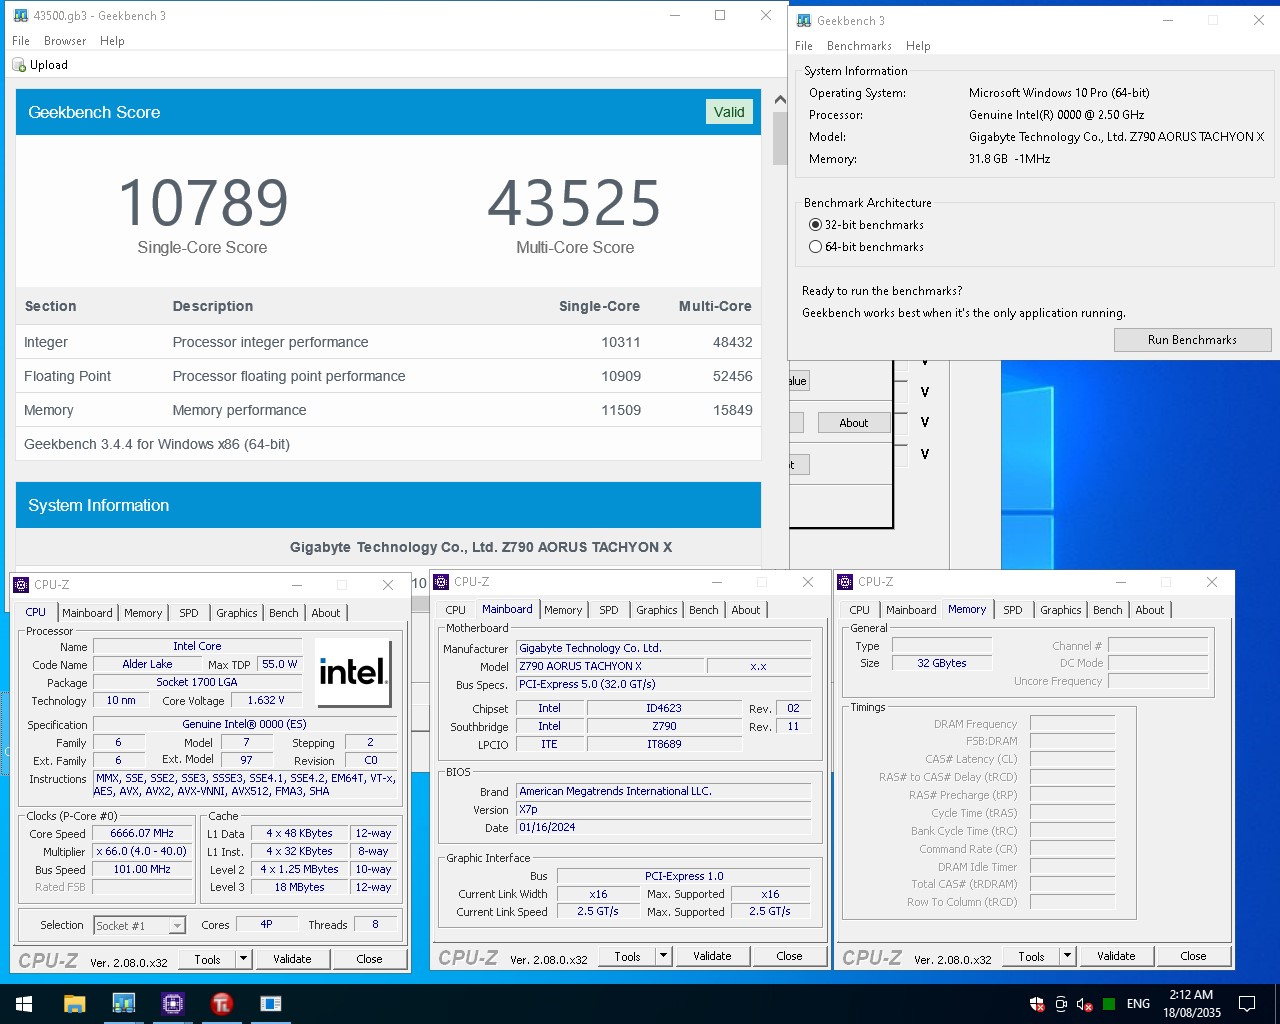Switch to SPD tab in left CPU-Z
The image size is (1280, 1024).
[x=189, y=613]
